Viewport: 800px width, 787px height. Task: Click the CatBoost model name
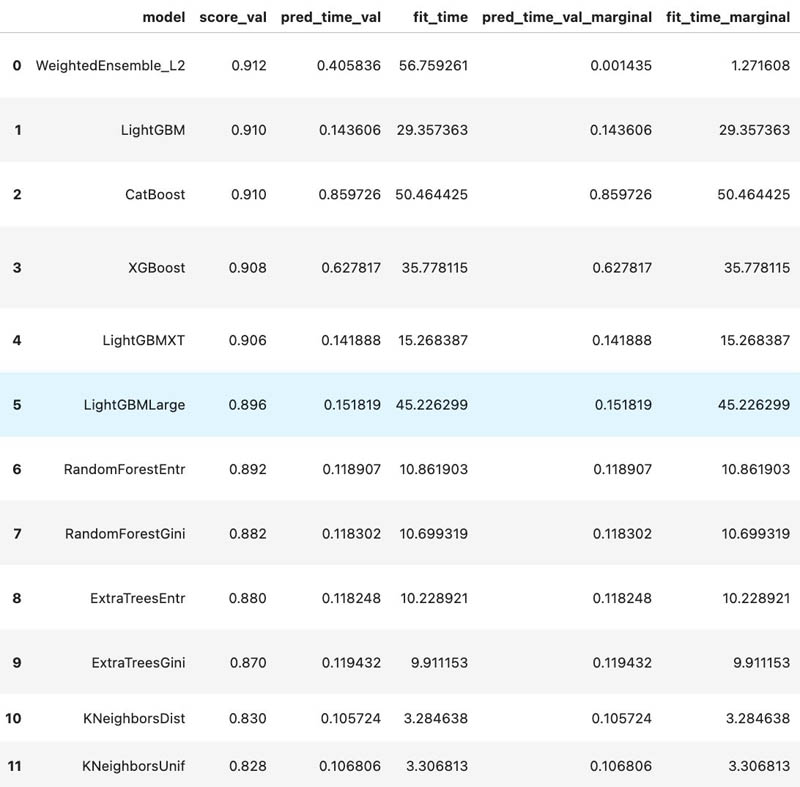pyautogui.click(x=155, y=194)
